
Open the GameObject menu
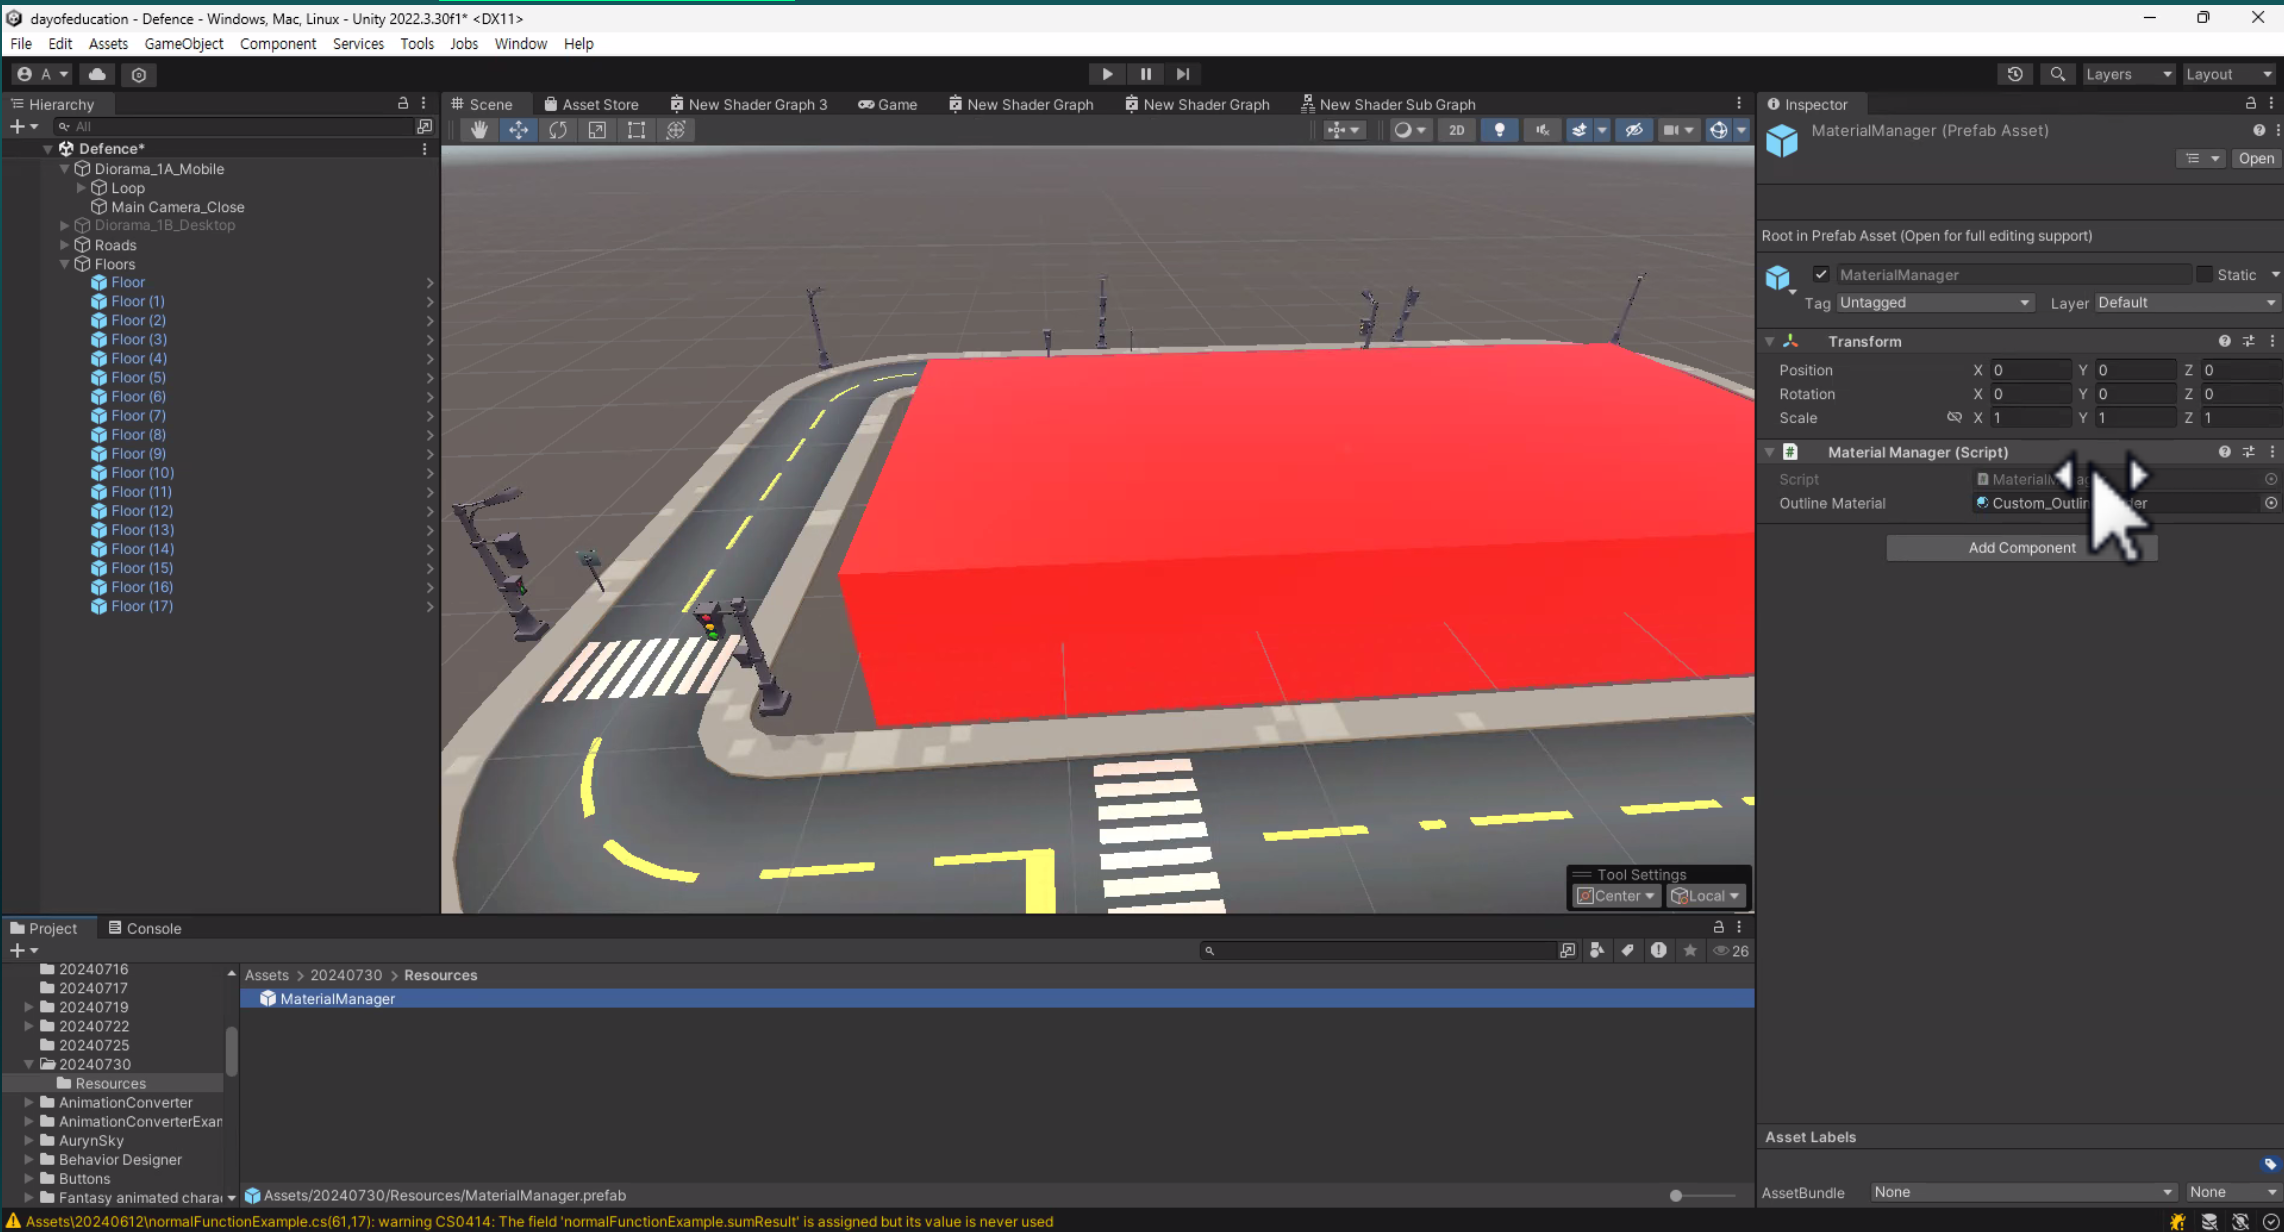(183, 44)
